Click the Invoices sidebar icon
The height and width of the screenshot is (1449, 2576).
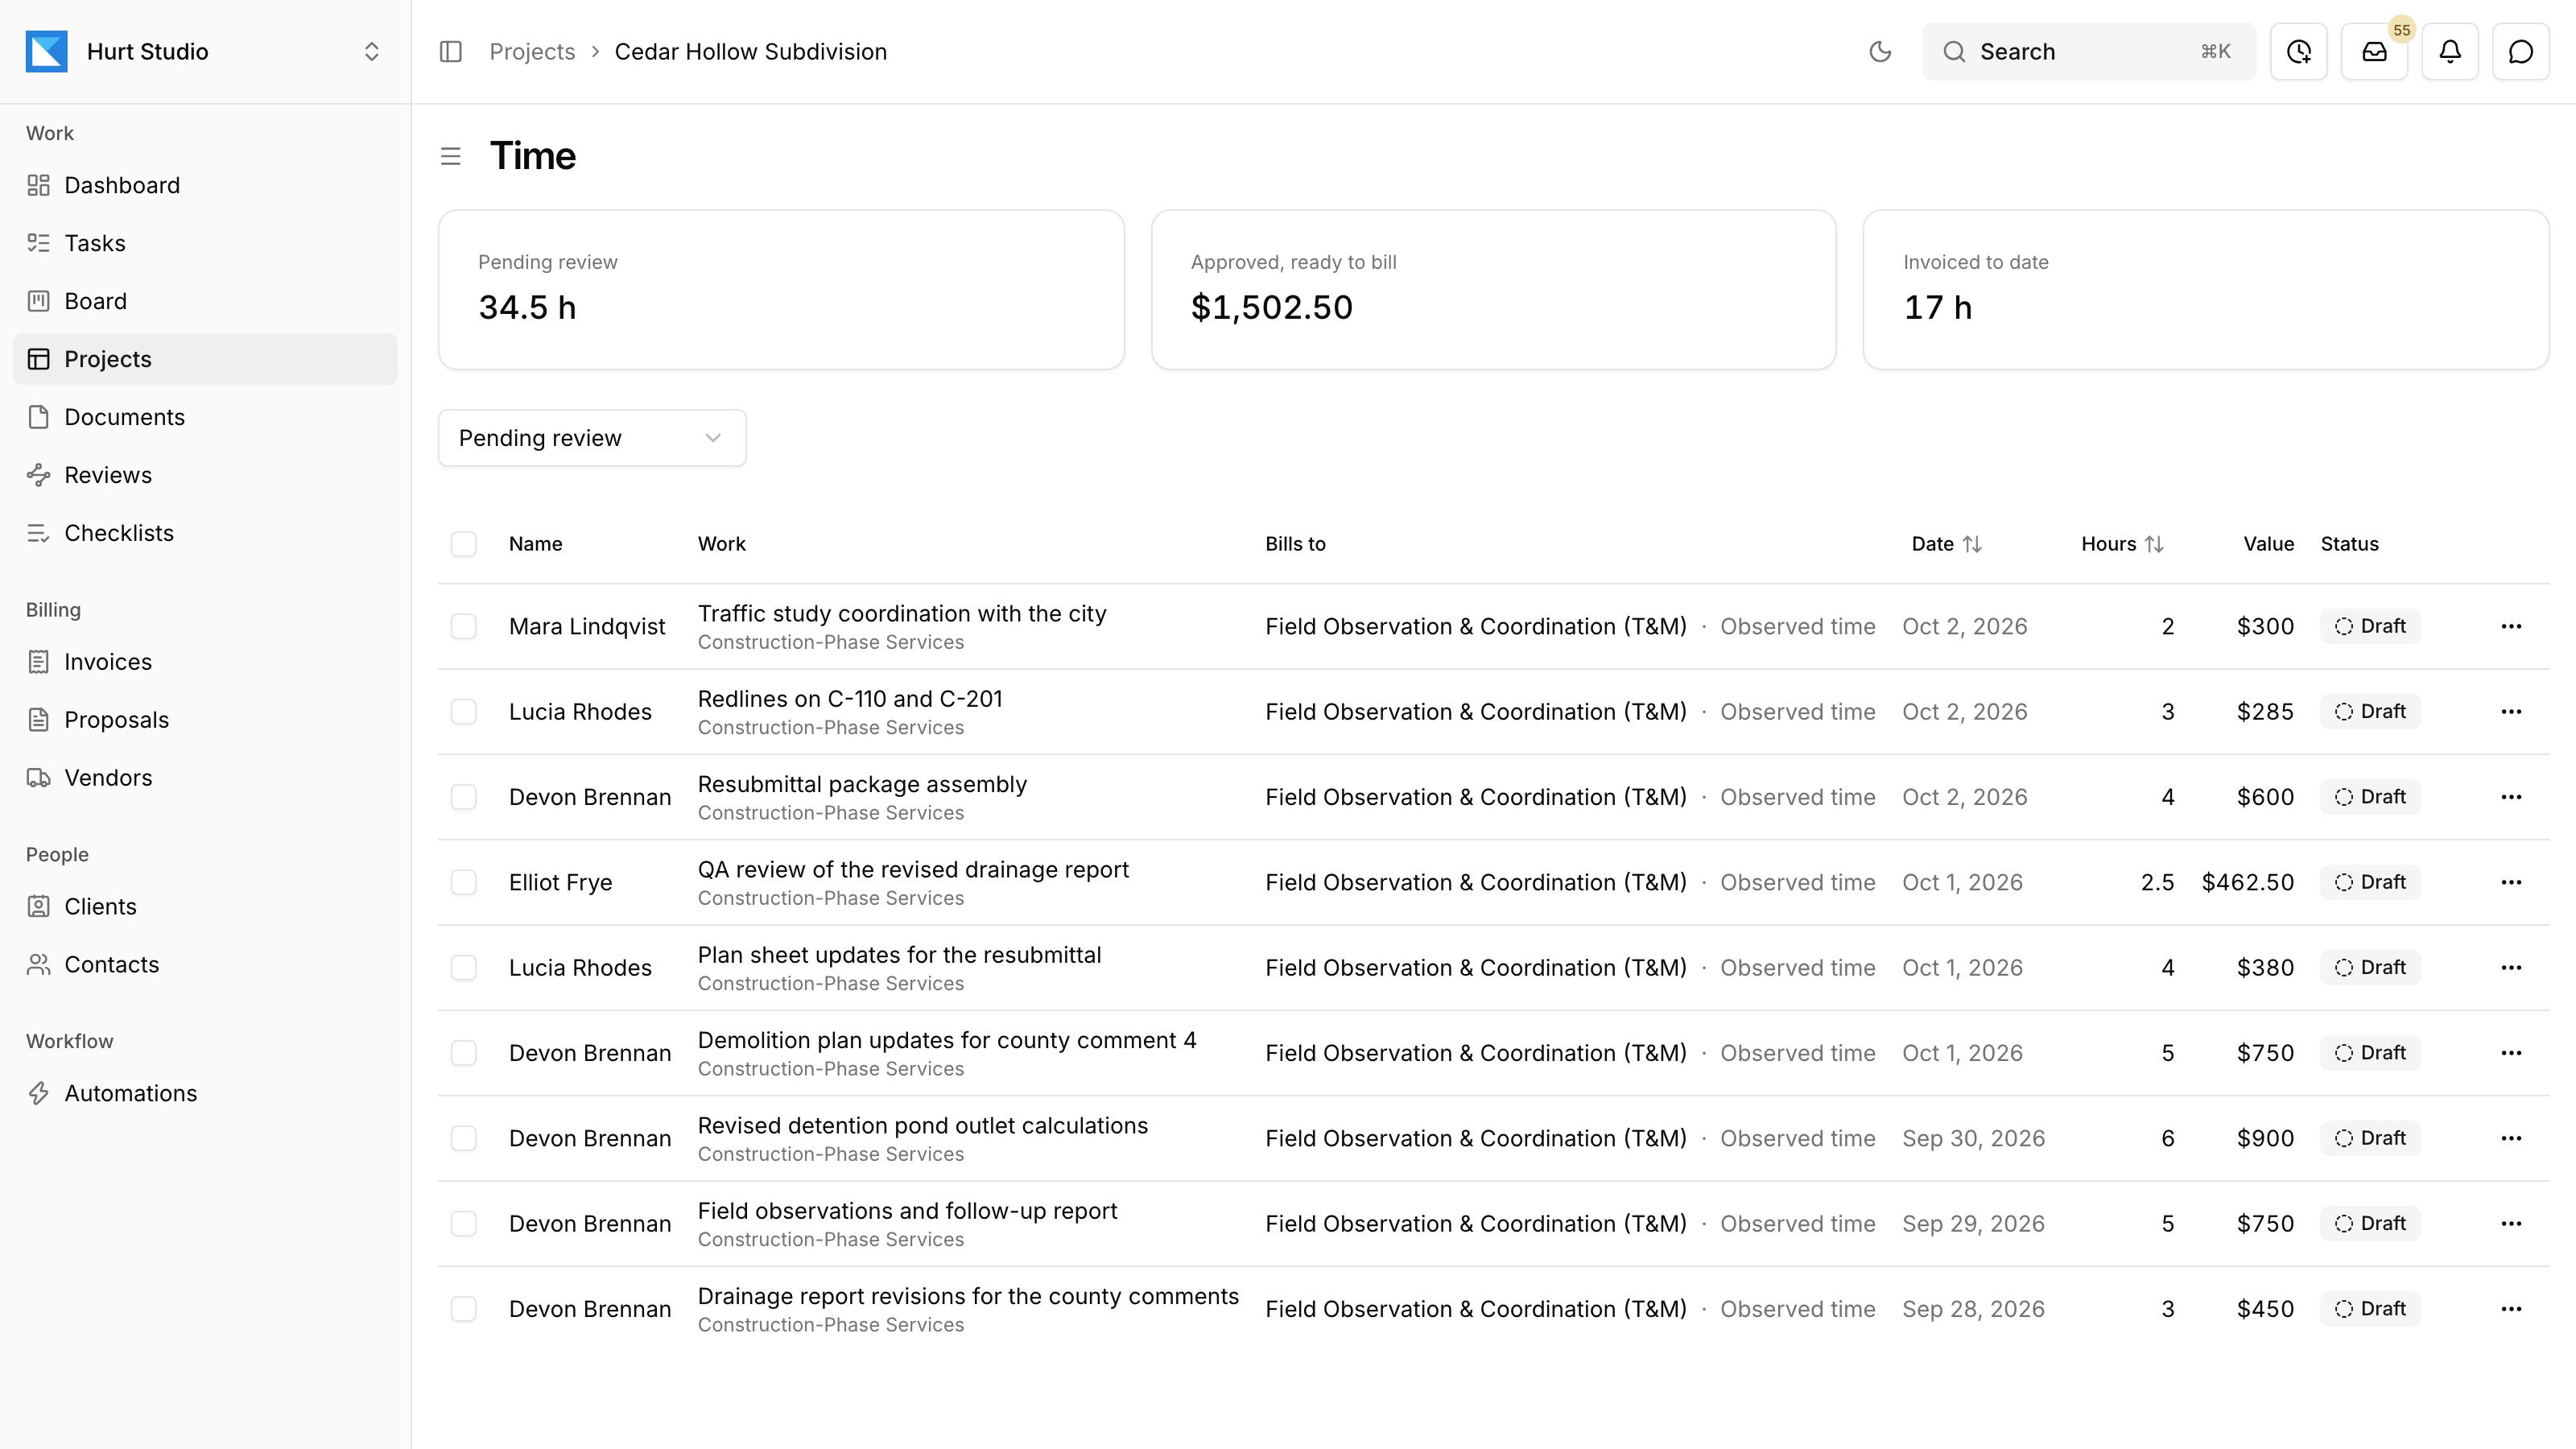point(39,662)
